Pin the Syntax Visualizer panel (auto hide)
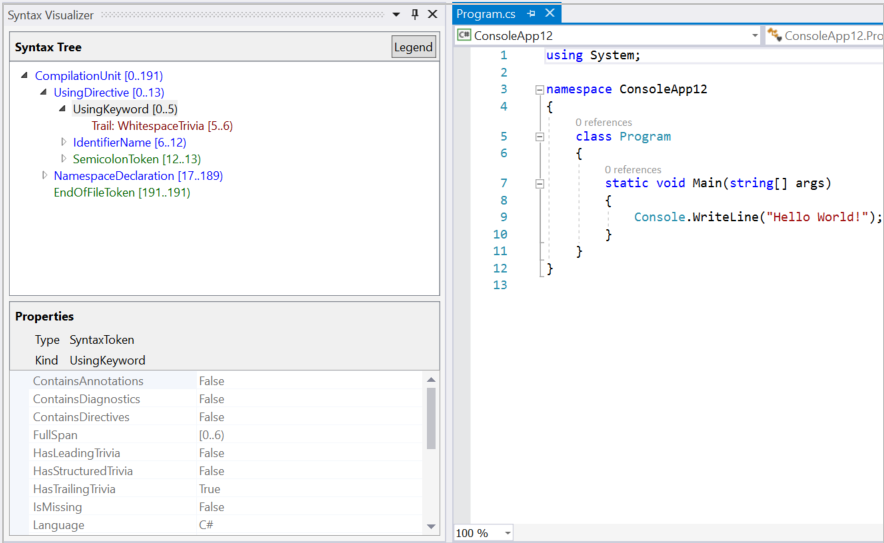 (x=415, y=14)
